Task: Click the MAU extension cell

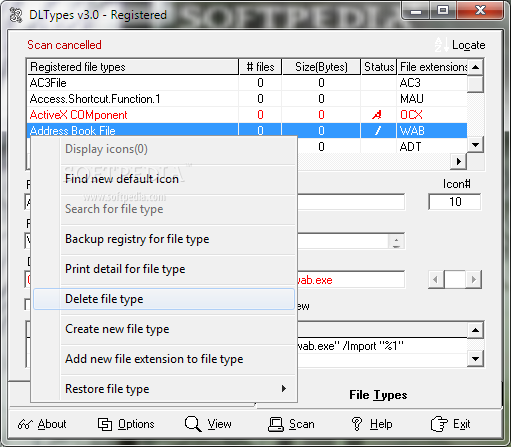Action: (432, 99)
